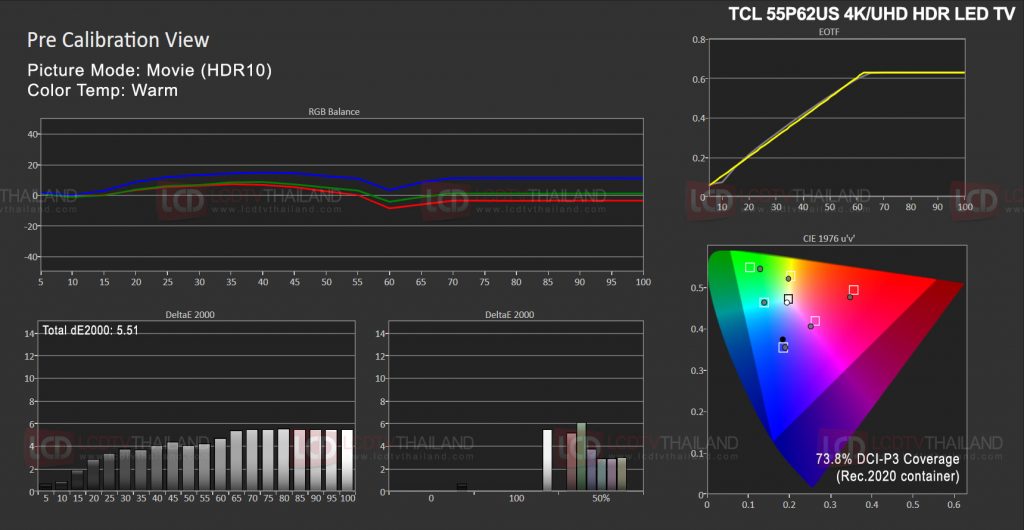Select the grayscale DeltaE bar labeled 45
Screen dimensions: 1024x530
point(173,467)
